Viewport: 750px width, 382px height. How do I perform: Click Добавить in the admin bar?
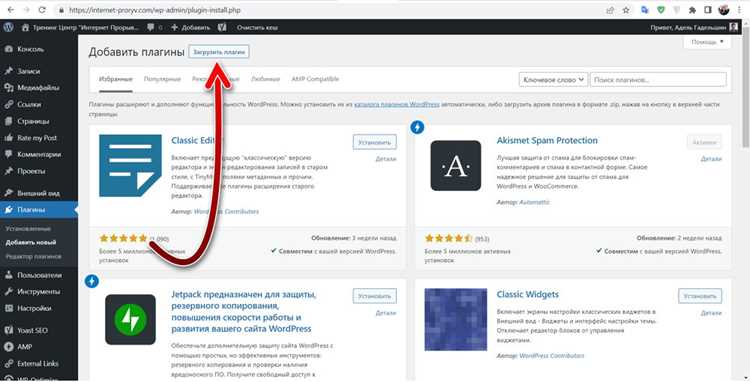(190, 28)
